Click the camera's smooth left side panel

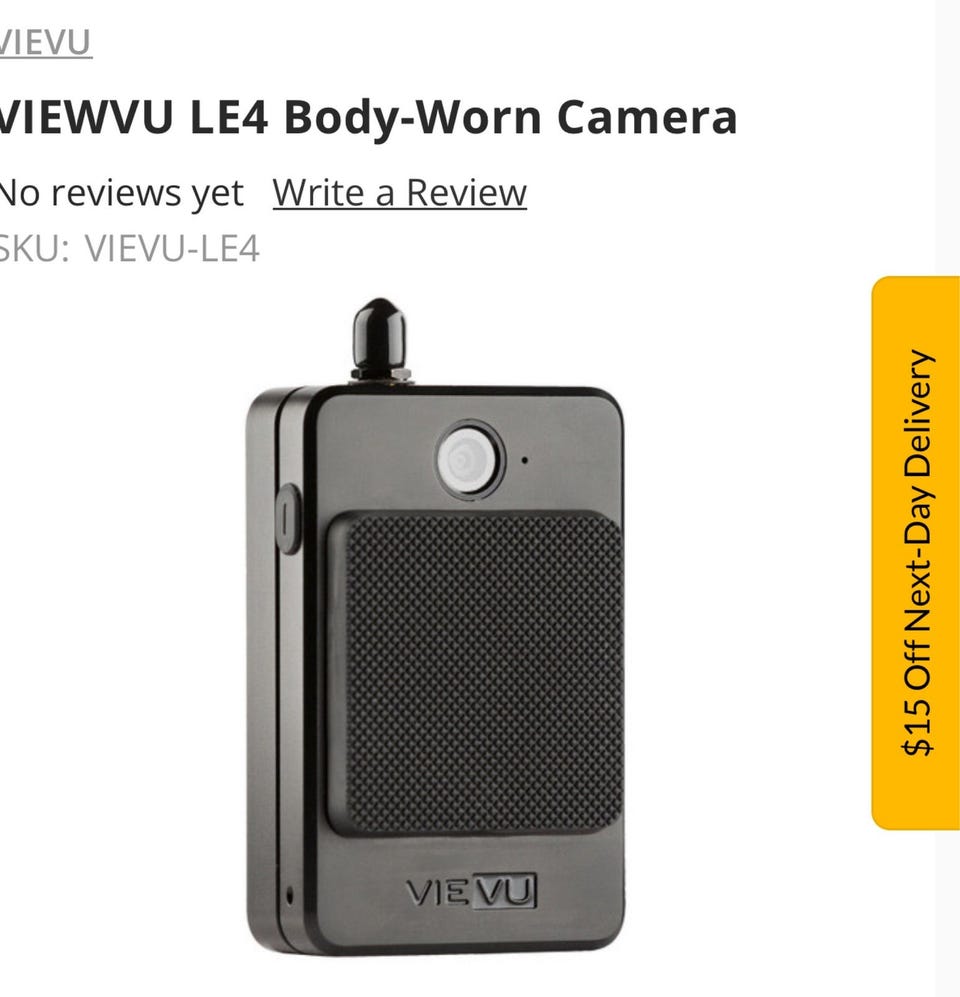262,674
